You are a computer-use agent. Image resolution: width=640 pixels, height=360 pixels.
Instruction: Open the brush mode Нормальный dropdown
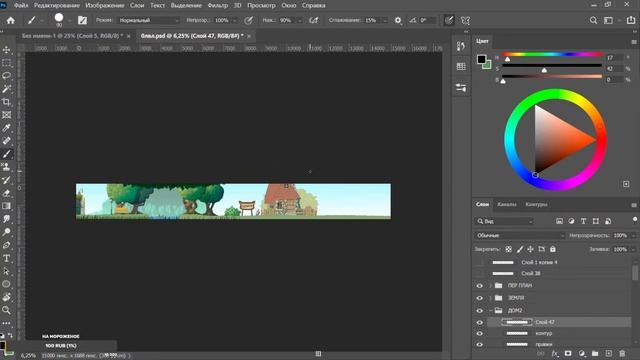tap(148, 20)
